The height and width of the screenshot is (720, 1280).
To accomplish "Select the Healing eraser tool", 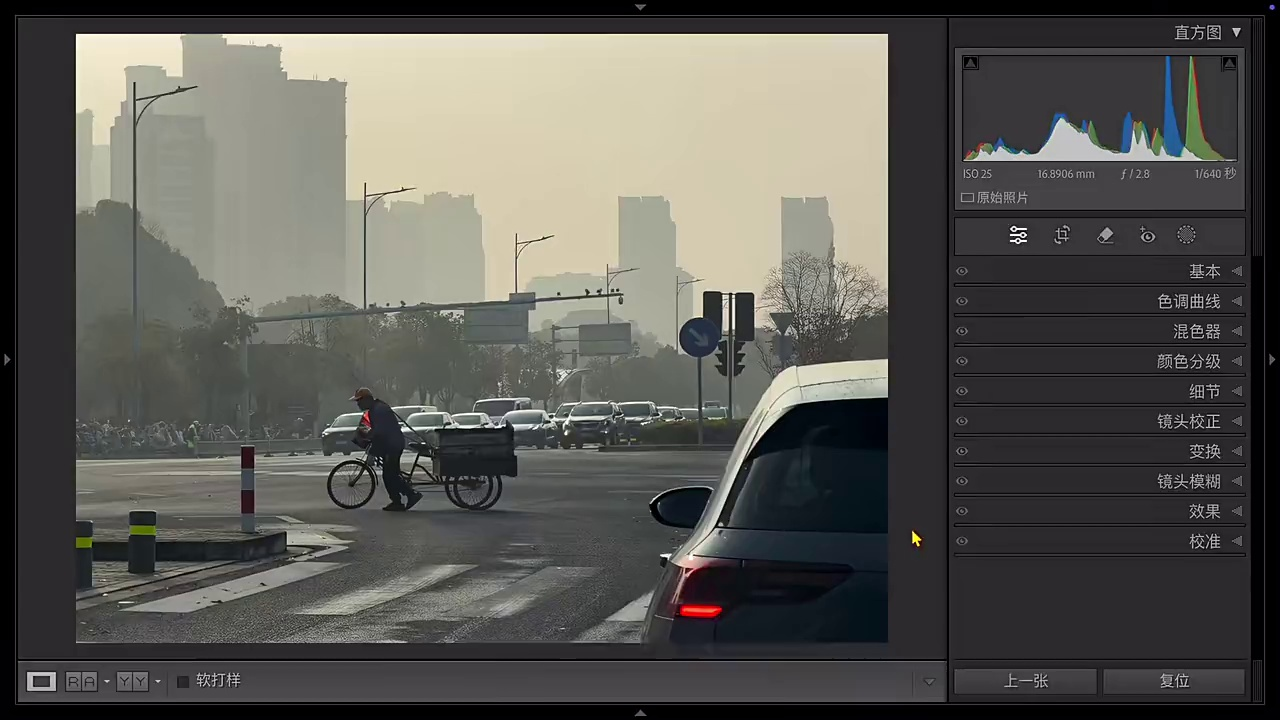I will point(1105,235).
